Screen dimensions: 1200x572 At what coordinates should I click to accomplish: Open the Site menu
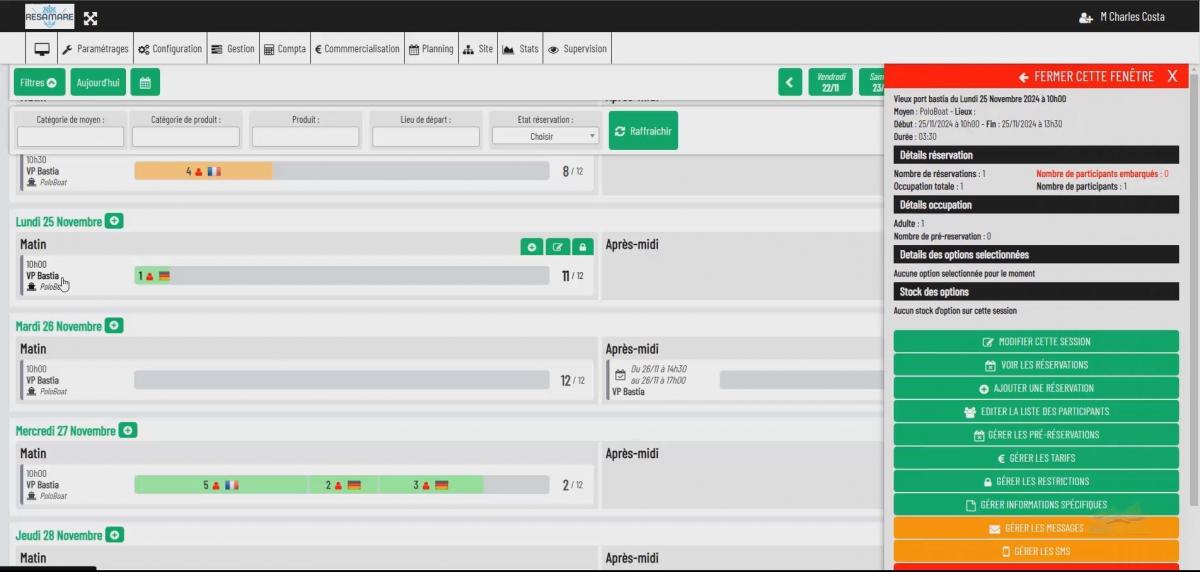(x=478, y=49)
